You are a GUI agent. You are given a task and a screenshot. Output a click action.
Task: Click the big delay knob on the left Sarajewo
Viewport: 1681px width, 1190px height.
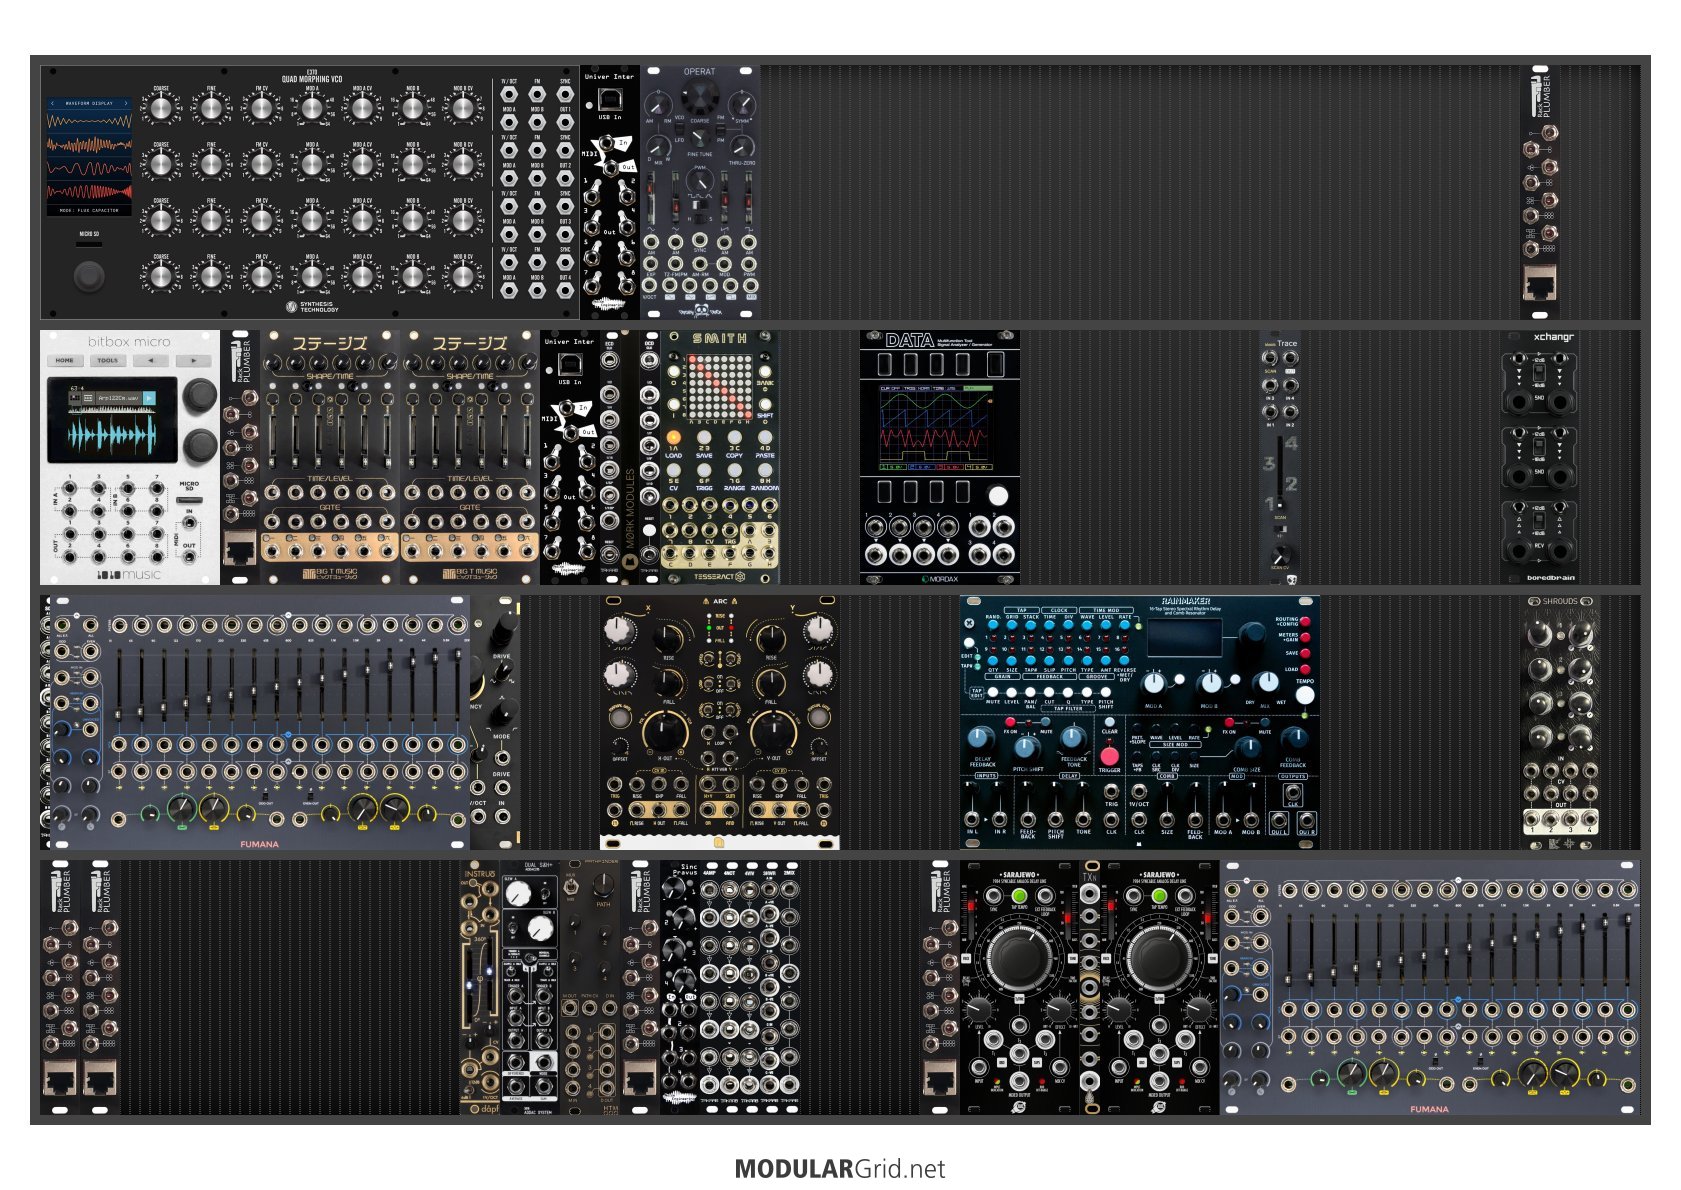point(1019,958)
